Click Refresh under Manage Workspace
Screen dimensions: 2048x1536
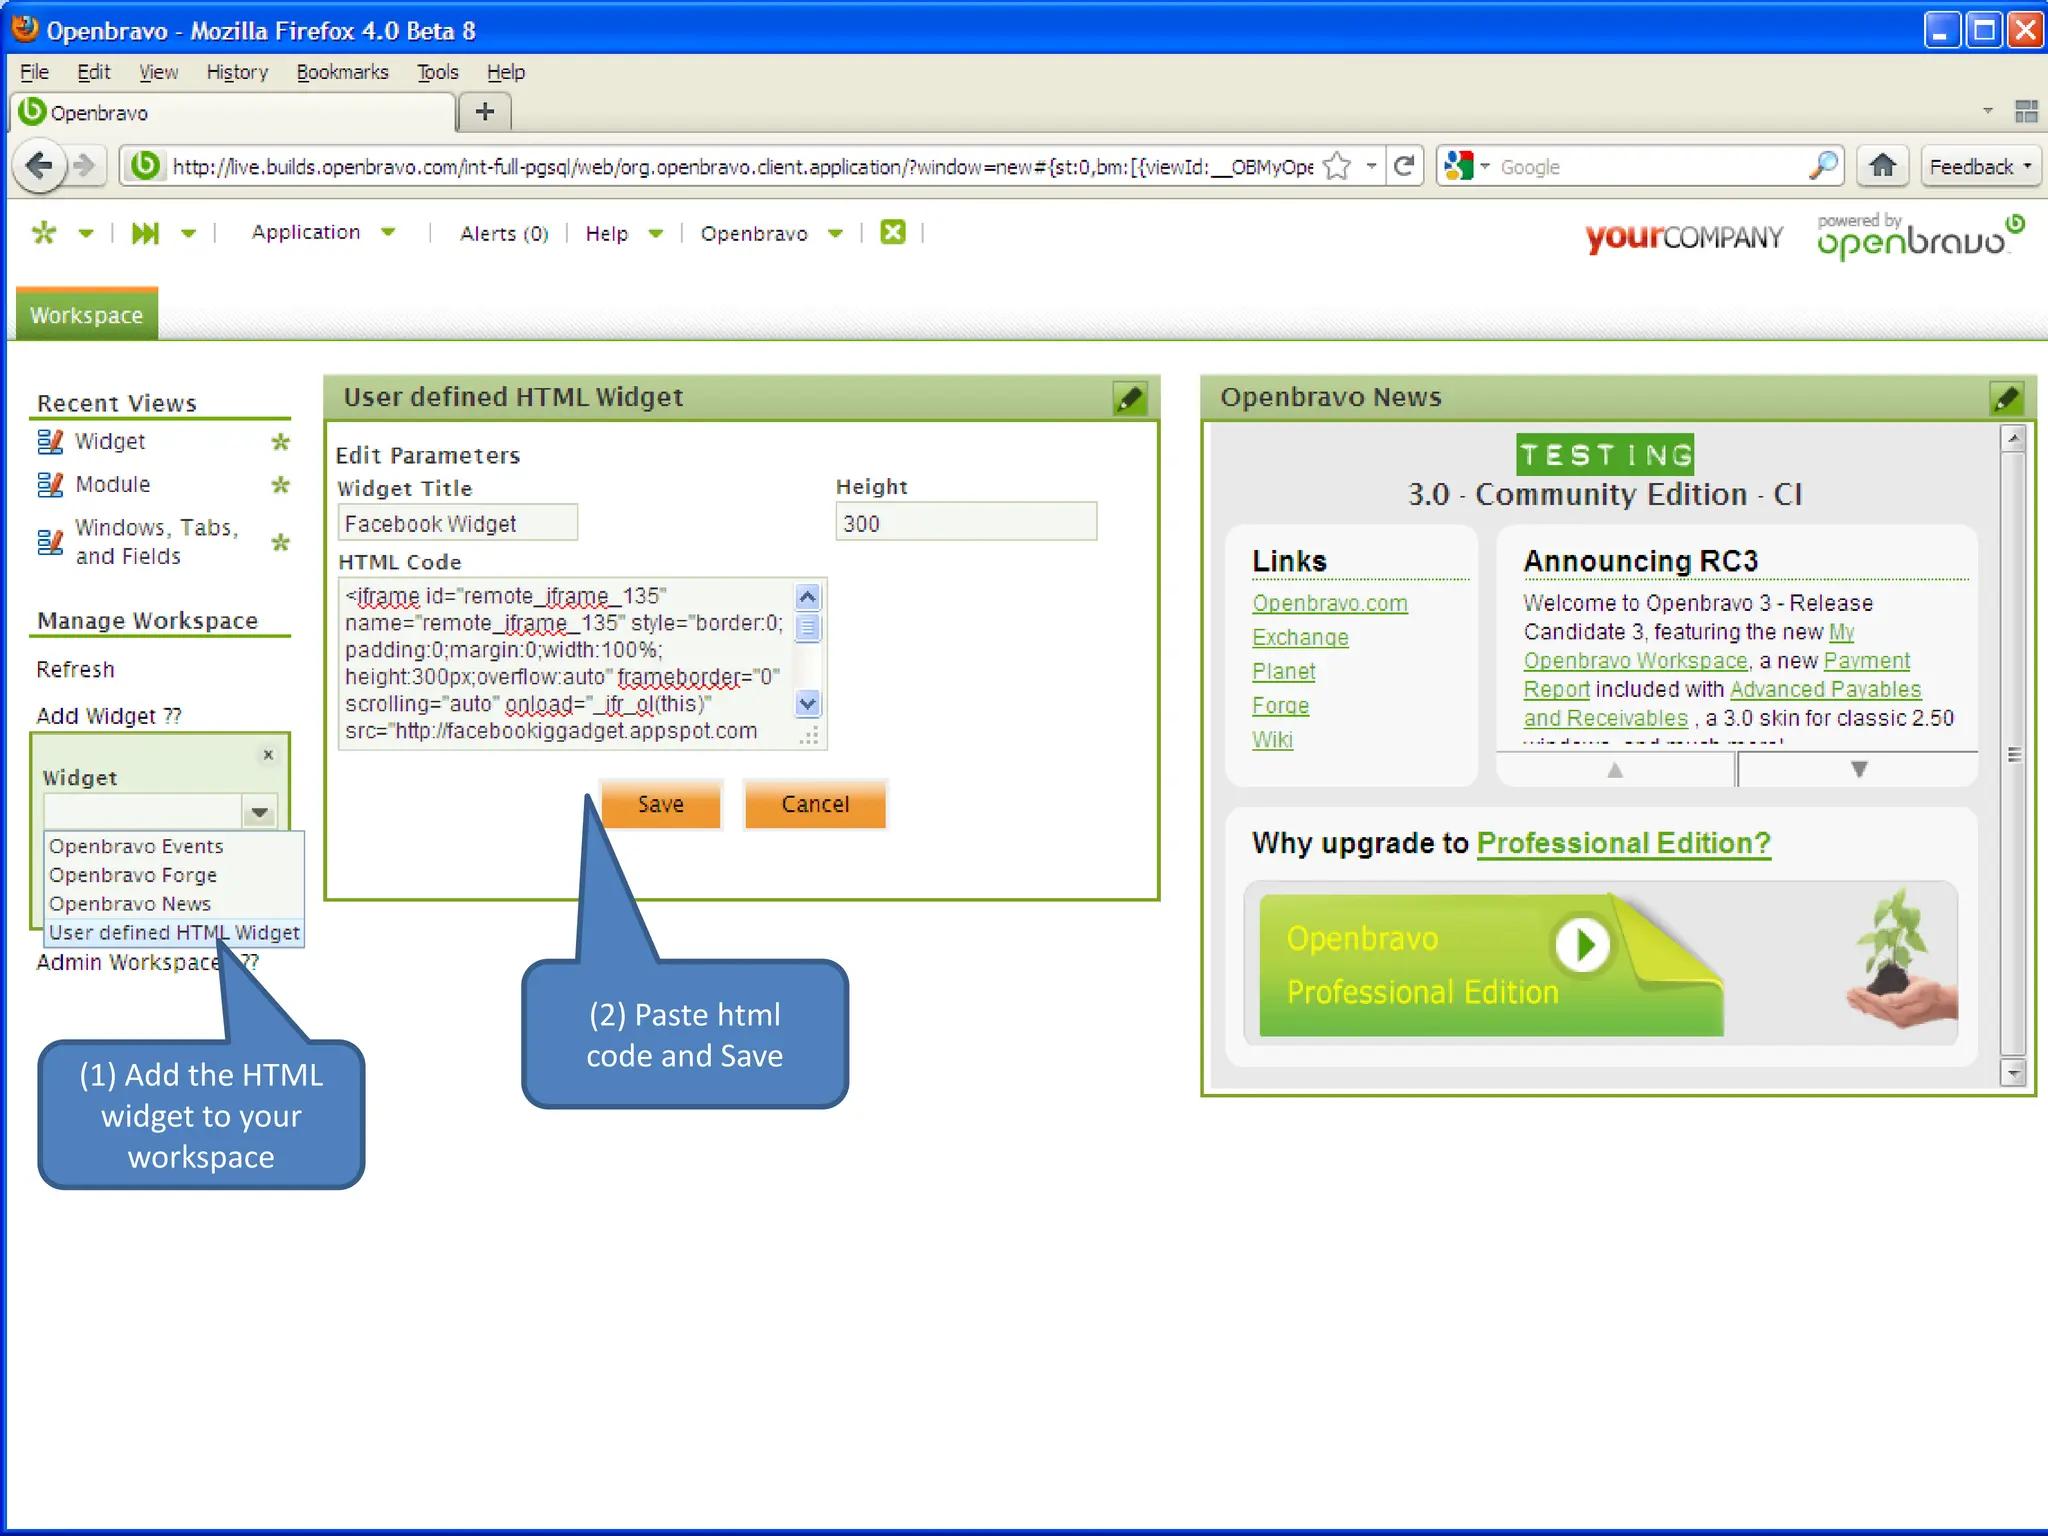(x=75, y=669)
